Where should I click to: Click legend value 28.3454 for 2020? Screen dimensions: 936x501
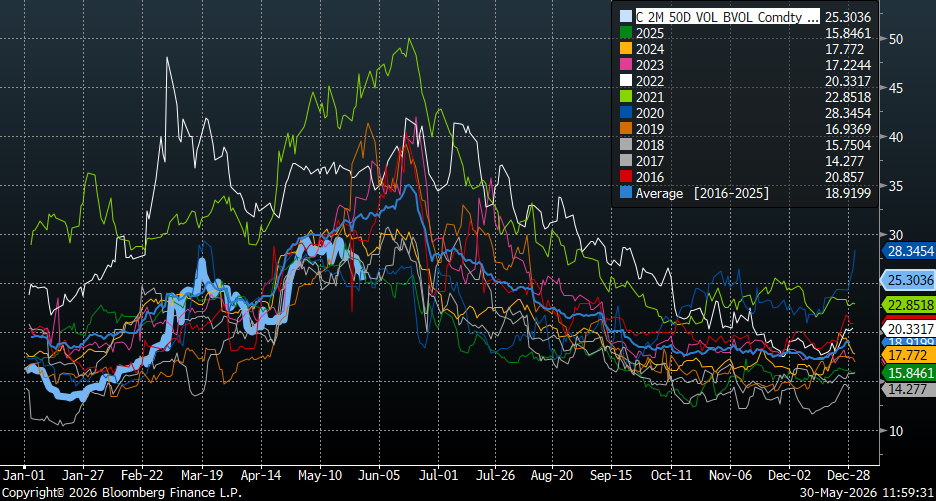point(847,113)
